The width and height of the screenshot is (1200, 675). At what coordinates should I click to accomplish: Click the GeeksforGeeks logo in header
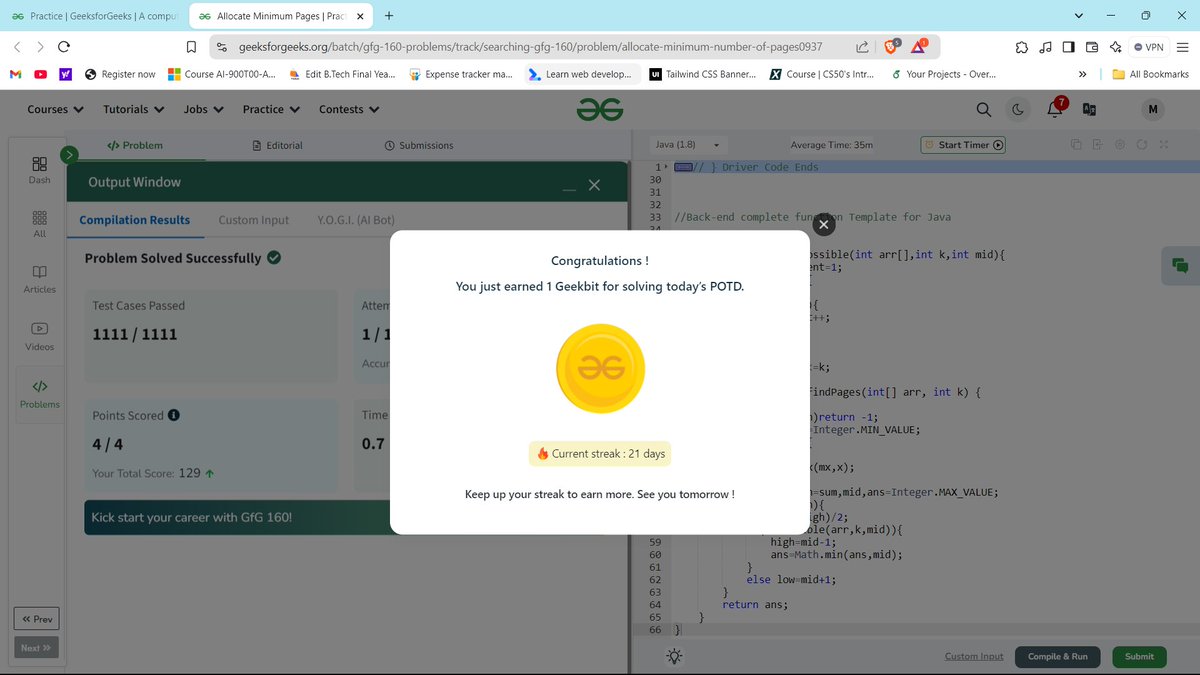coord(600,109)
